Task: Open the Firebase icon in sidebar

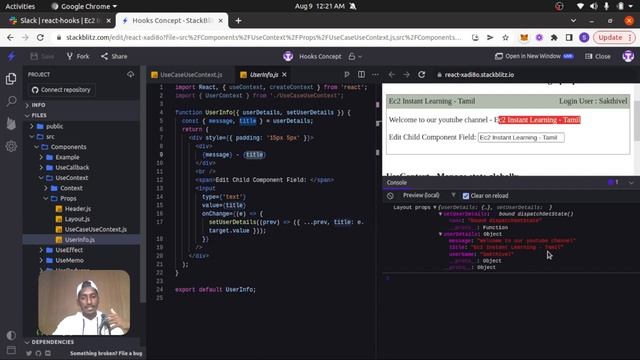Action: coord(11,123)
